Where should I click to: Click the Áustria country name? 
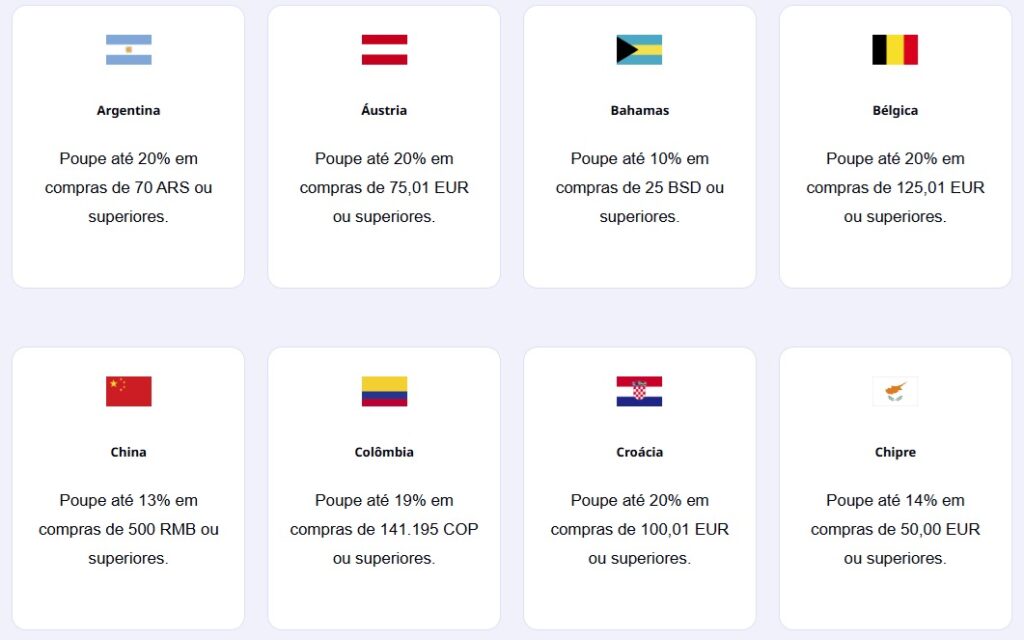point(384,111)
